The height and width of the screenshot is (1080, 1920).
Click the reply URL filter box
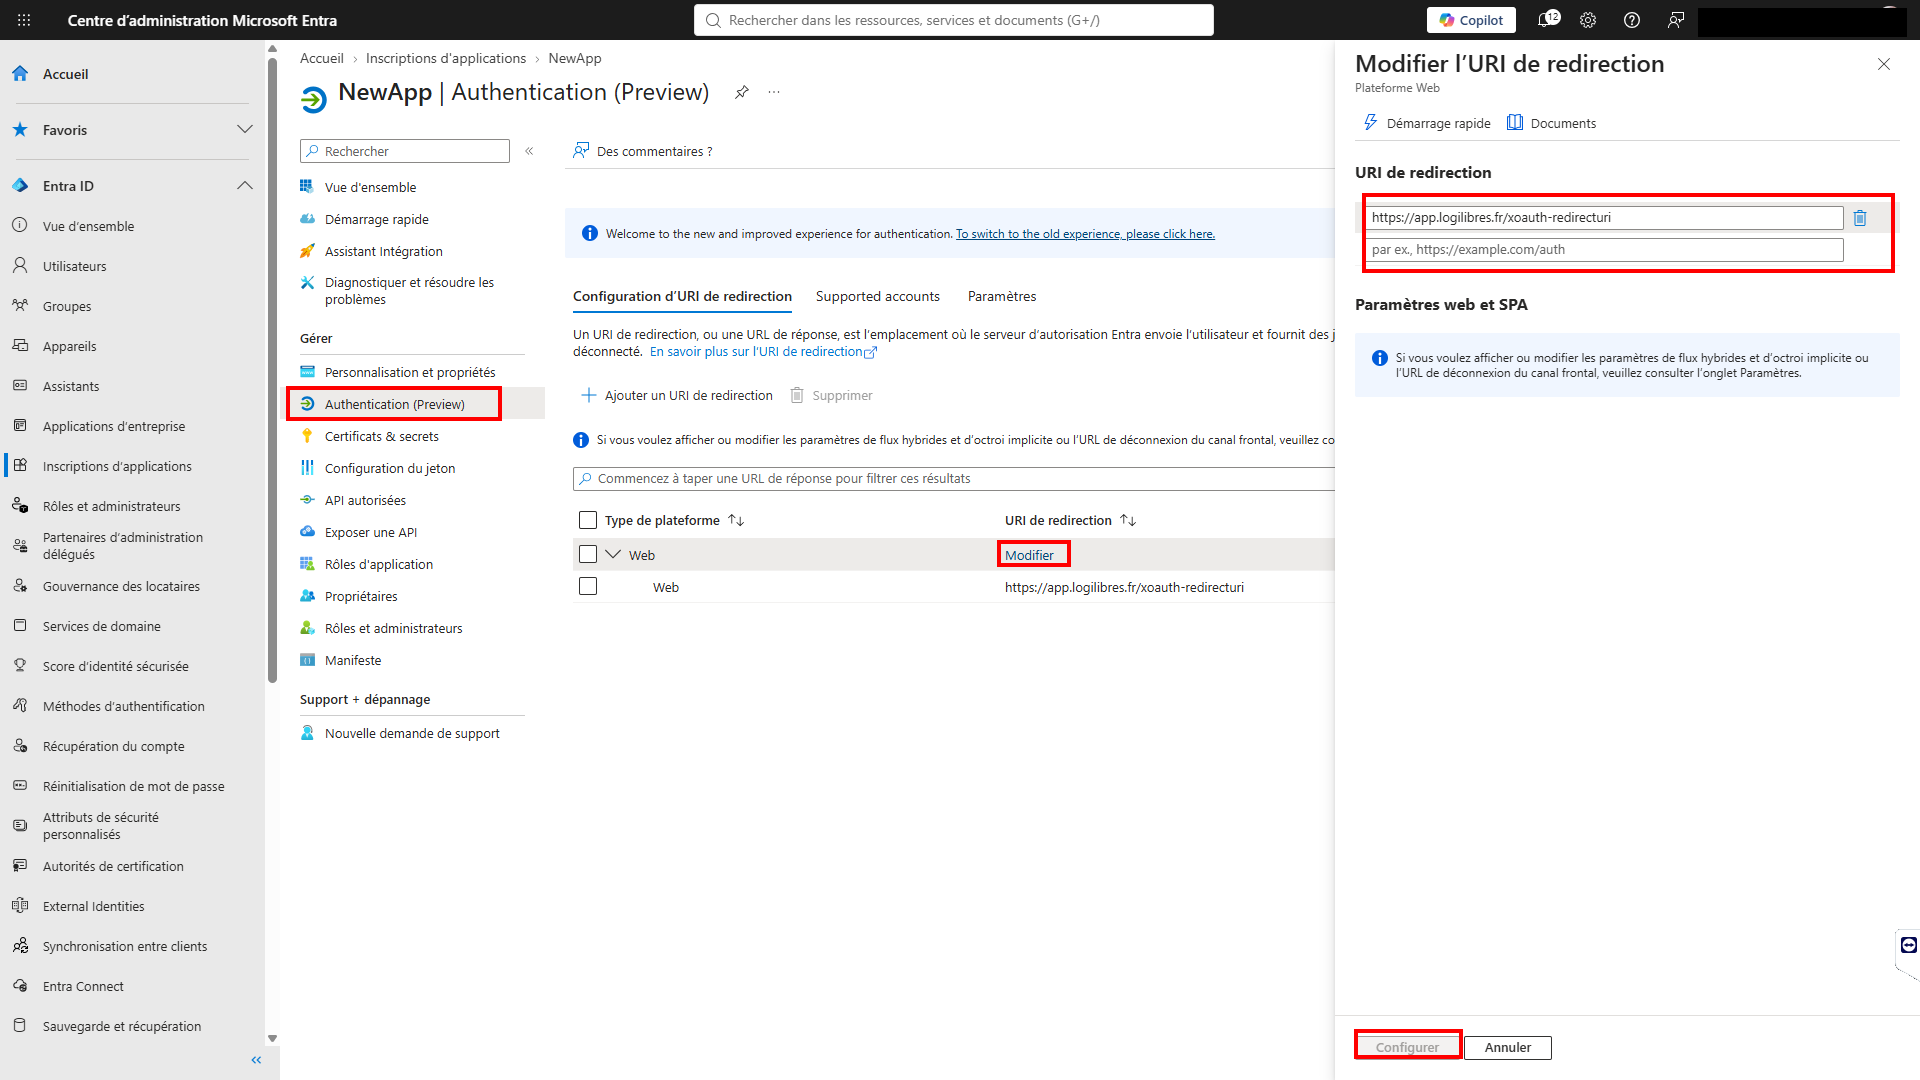point(953,479)
